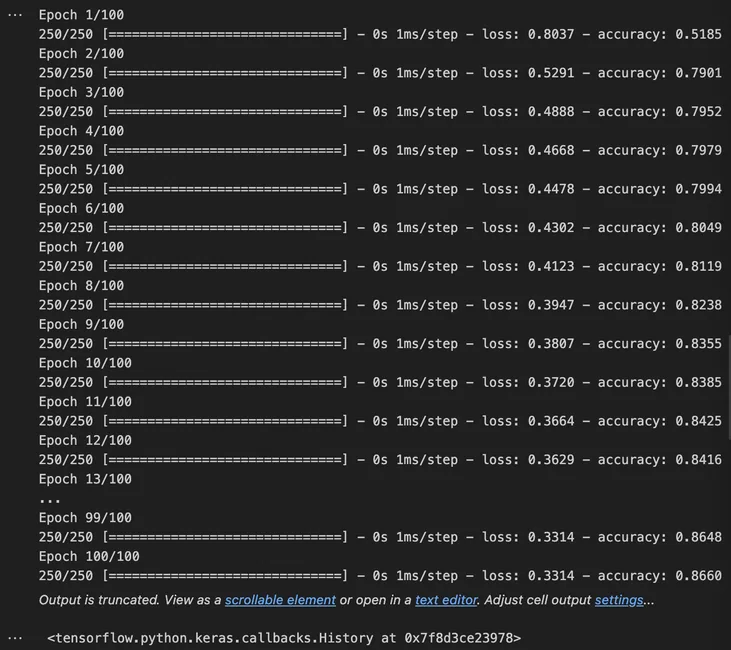
Task: Select the text 'Epoch 5/100'
Action: [81, 170]
